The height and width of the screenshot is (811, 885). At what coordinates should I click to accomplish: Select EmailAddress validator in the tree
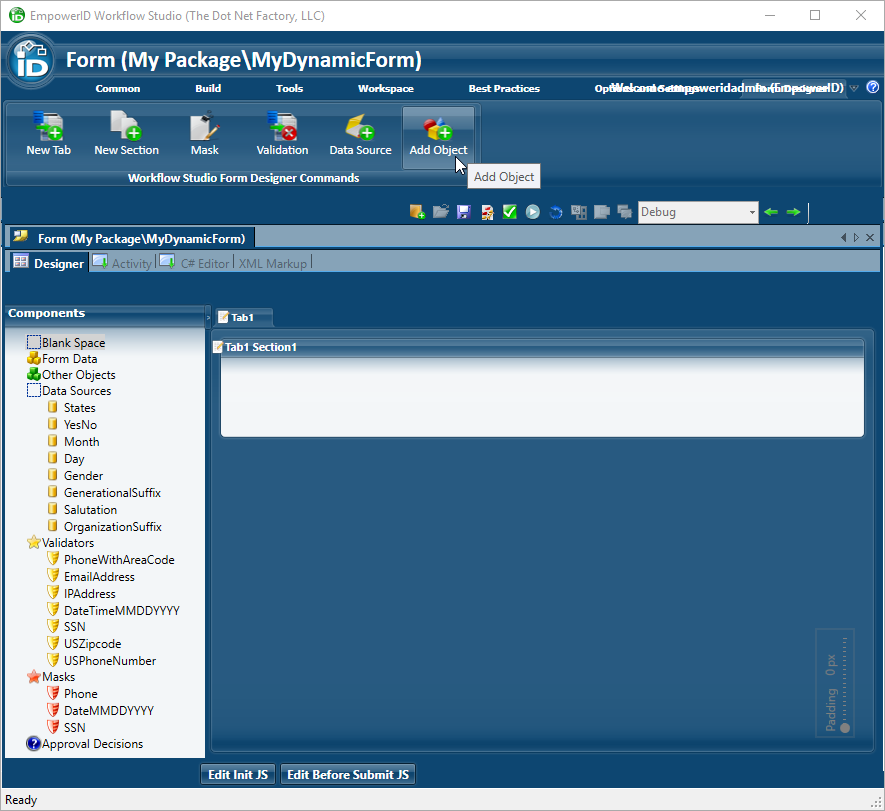[x=99, y=577]
